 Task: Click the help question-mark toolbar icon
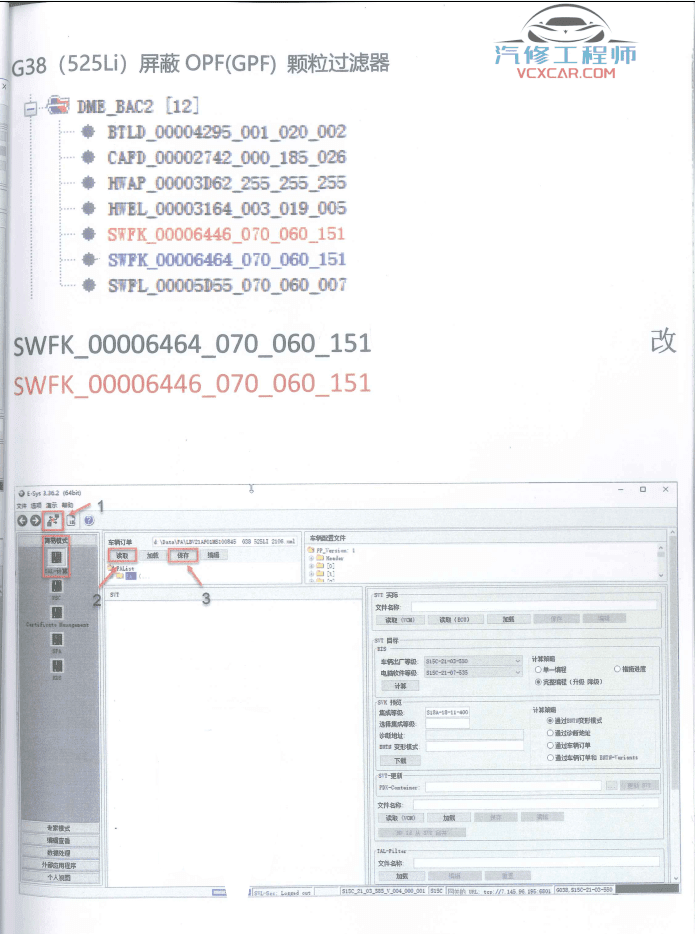tap(89, 521)
